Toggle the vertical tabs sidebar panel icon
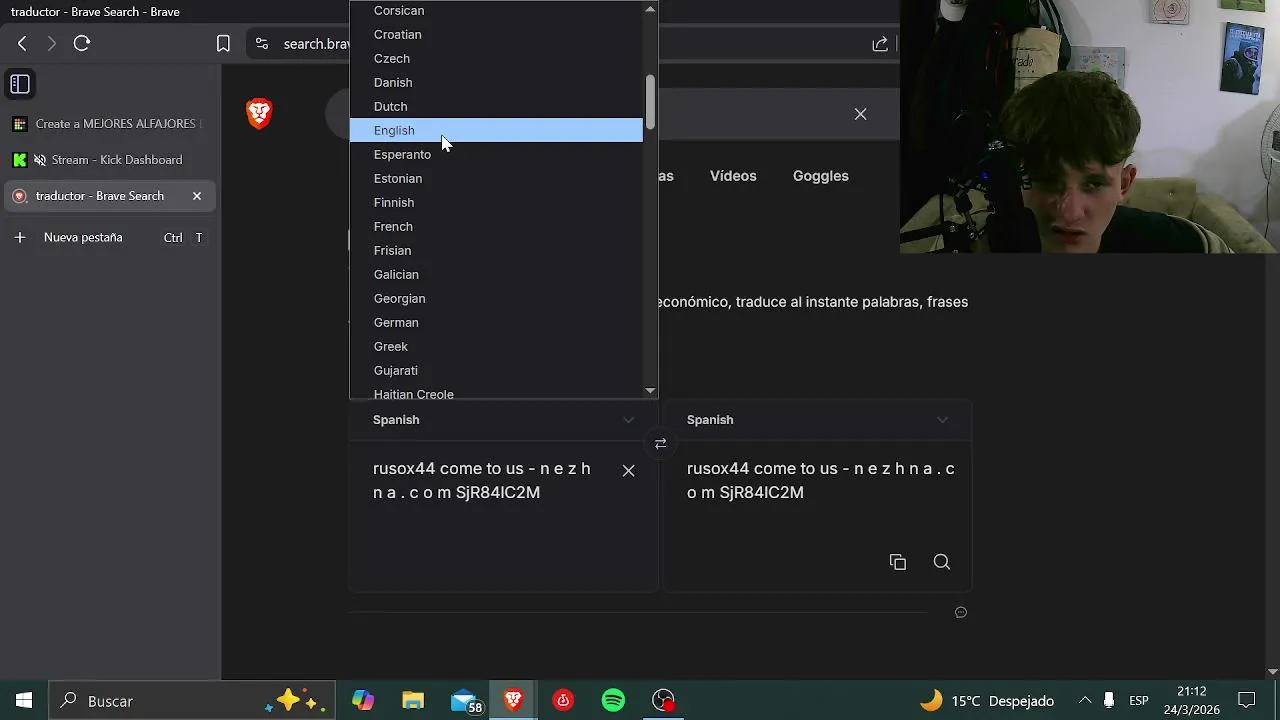This screenshot has width=1280, height=720. [x=20, y=84]
